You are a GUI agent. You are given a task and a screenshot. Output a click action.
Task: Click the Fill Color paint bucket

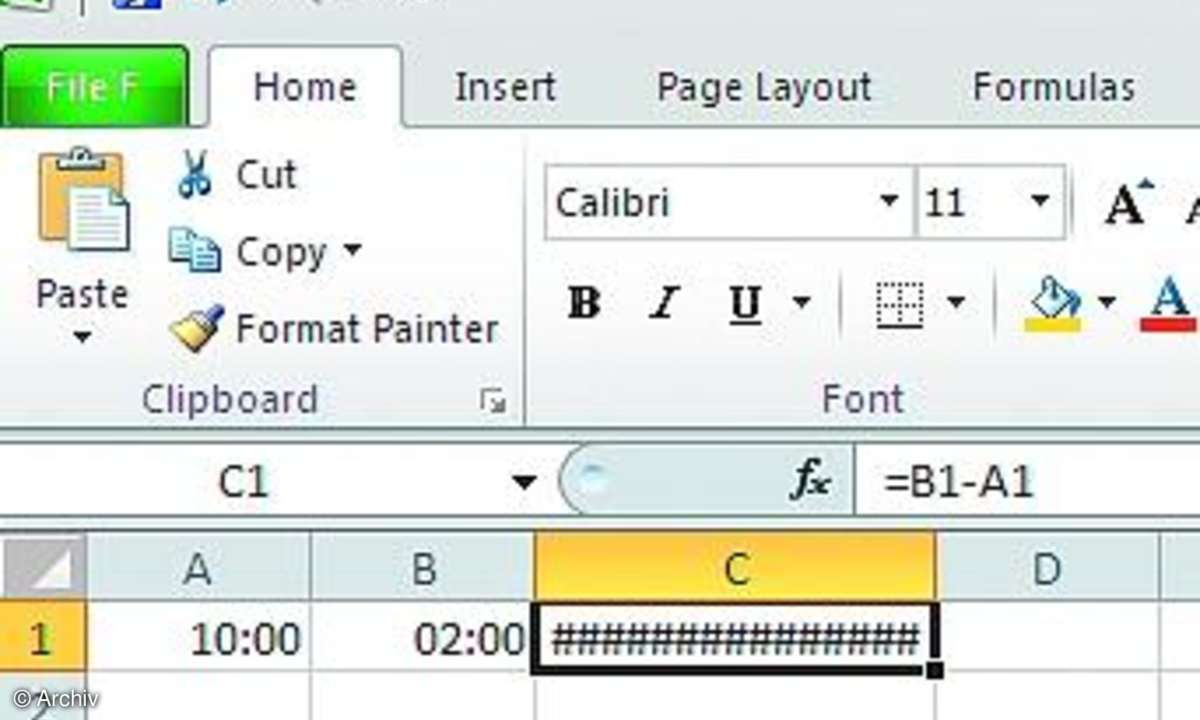coord(1053,303)
